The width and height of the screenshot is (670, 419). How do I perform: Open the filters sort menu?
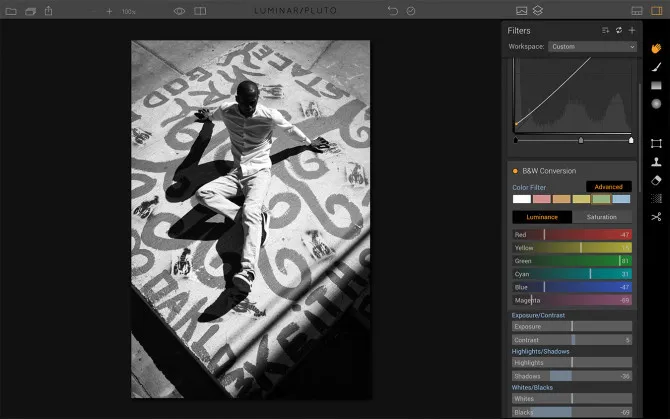tap(606, 31)
